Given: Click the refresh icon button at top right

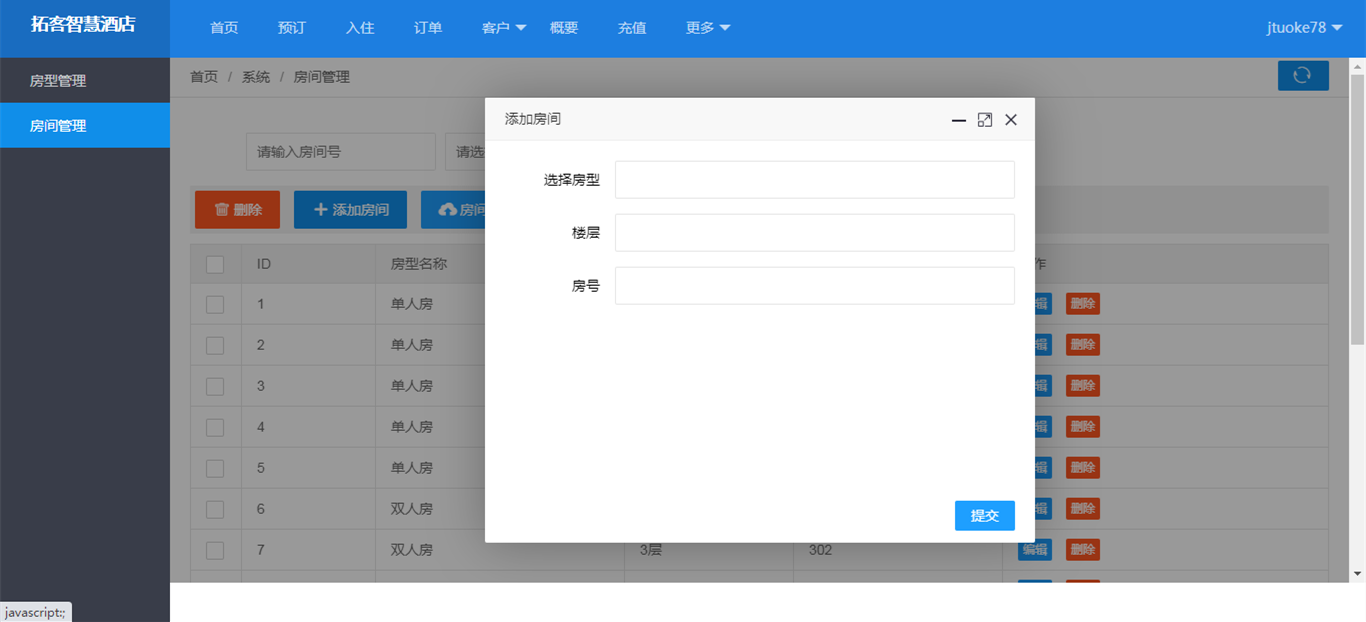Looking at the screenshot, I should coord(1303,75).
